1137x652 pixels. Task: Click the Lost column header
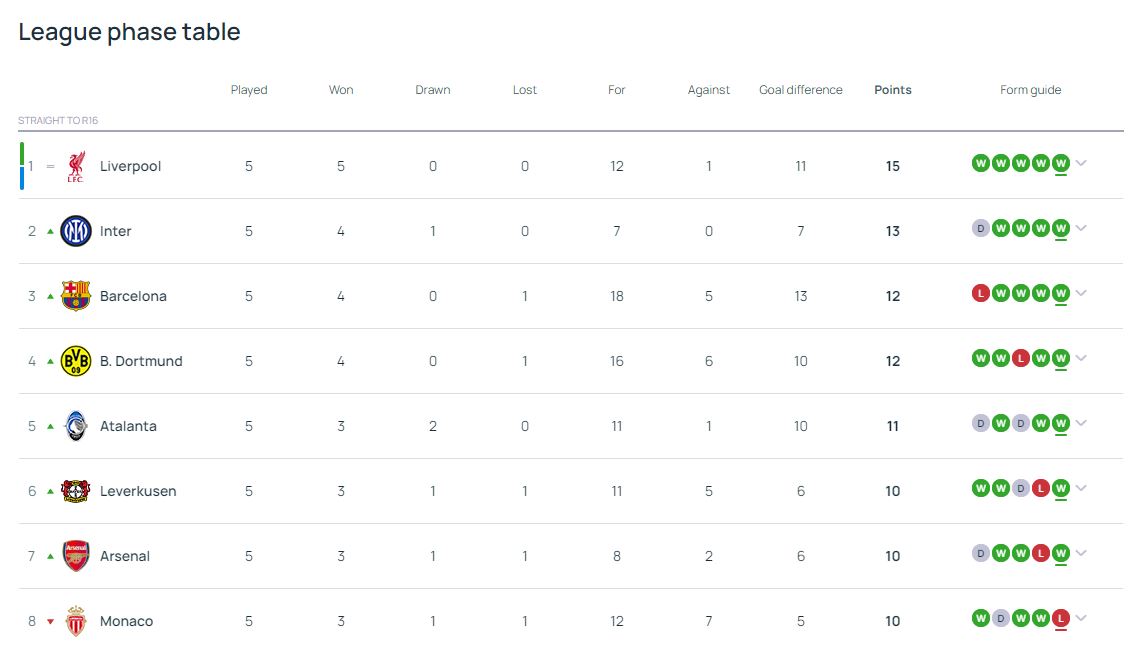click(525, 90)
